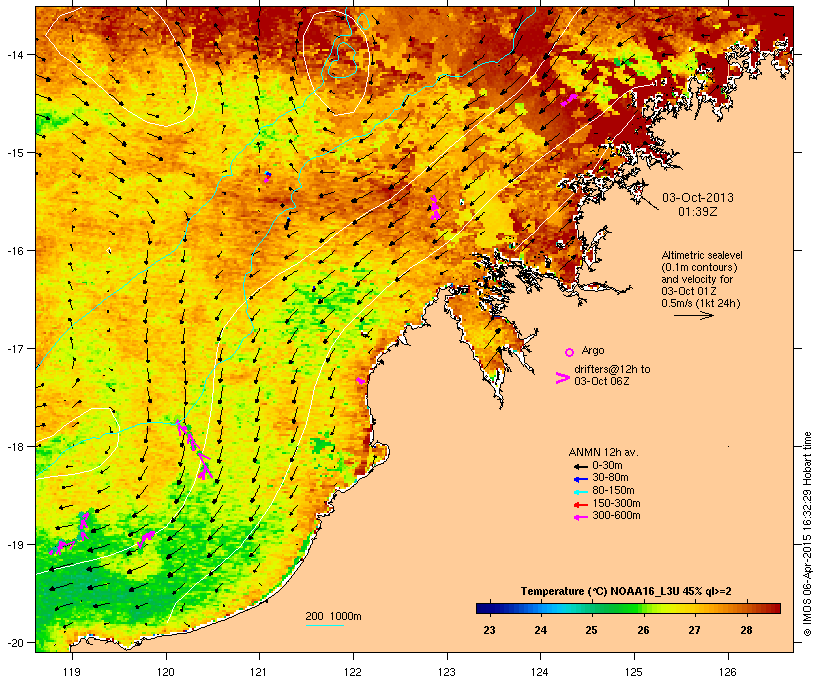Click the longitude axis label 123
820x680 pixels.
pos(447,672)
